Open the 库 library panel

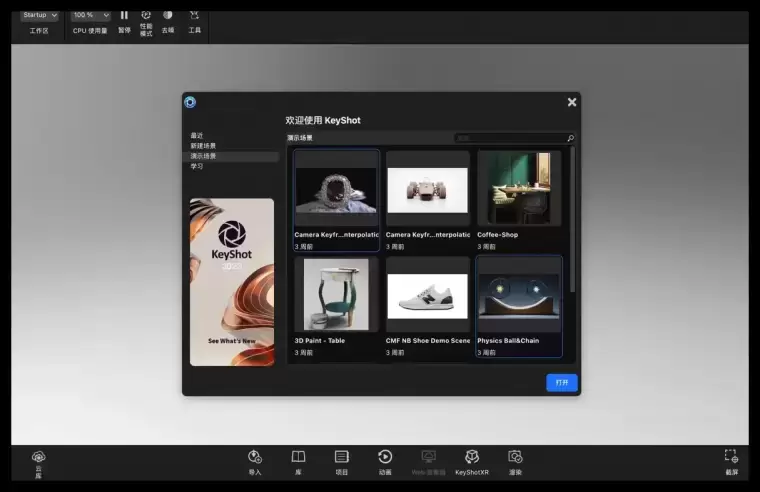point(298,457)
